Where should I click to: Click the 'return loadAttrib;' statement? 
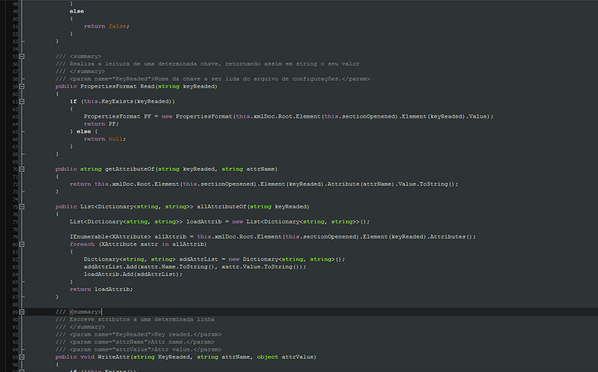(x=101, y=289)
